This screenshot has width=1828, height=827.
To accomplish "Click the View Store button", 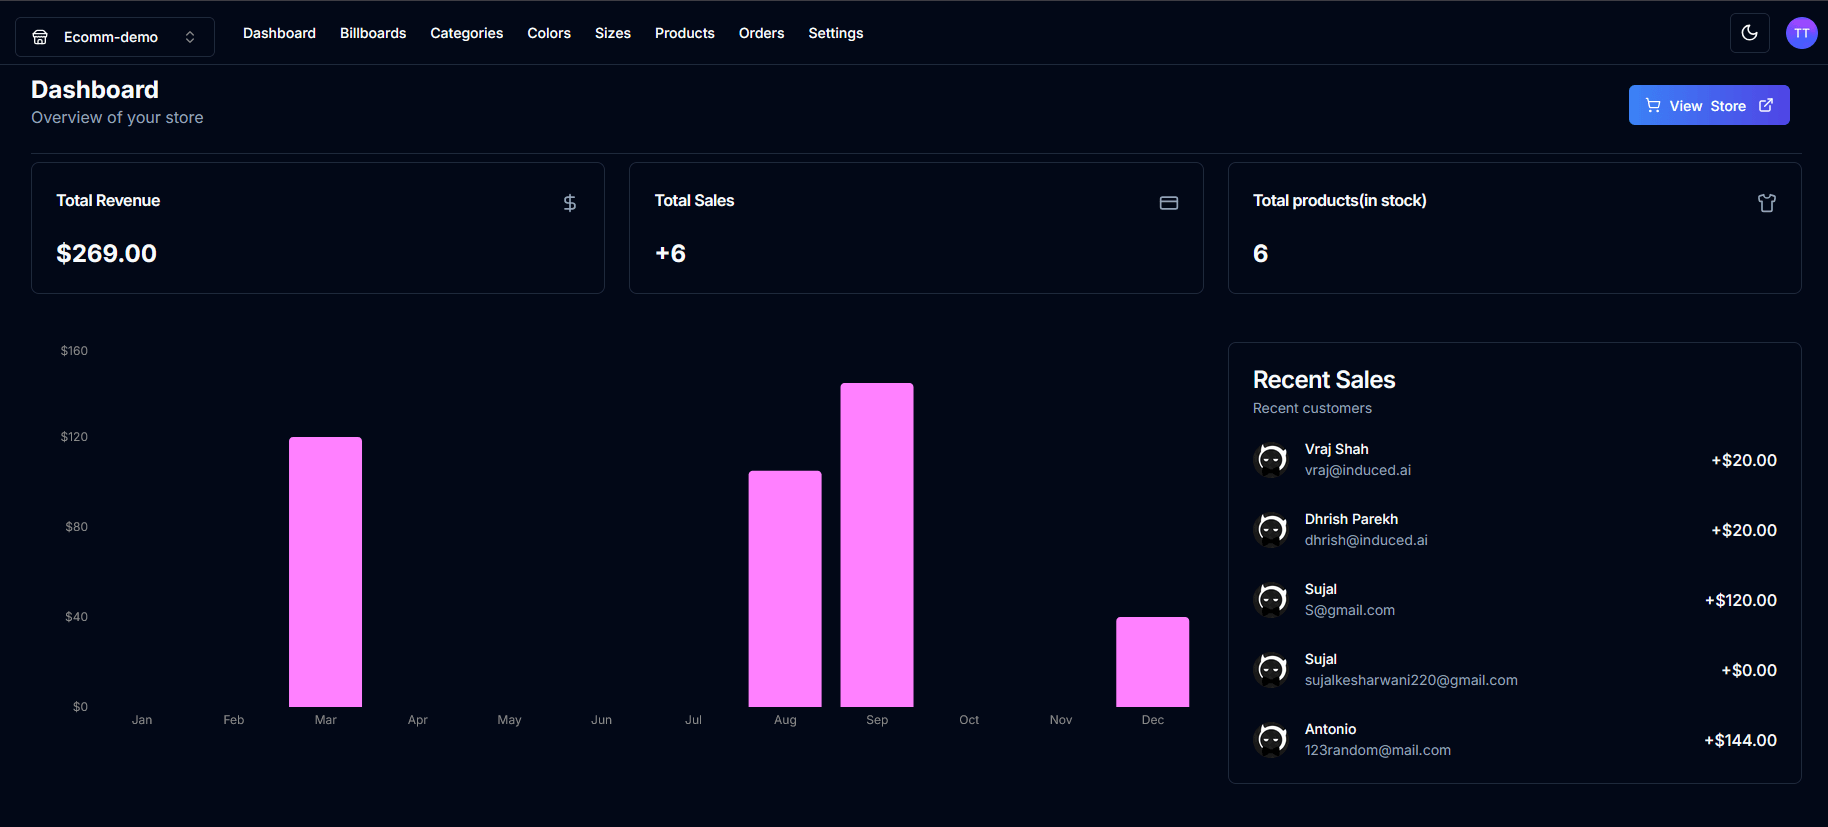I will pos(1708,105).
